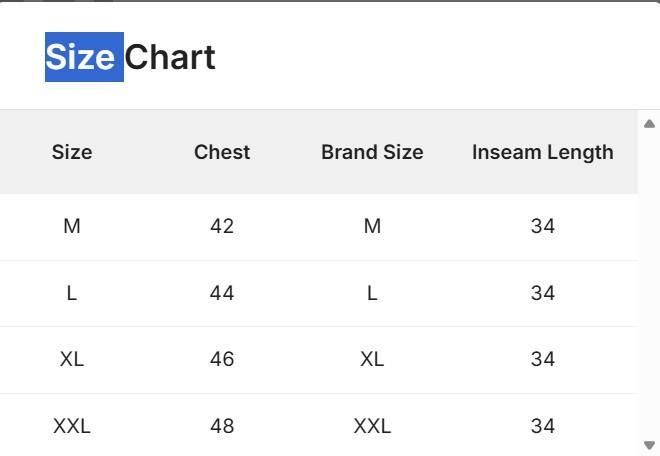Click the inseam length 34 in the M row
This screenshot has width=660, height=456.
[543, 226]
